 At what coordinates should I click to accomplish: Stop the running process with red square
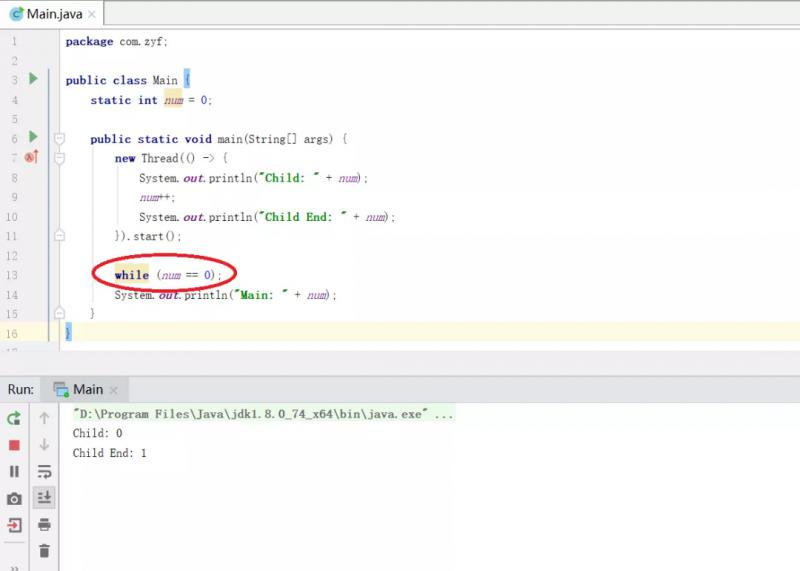(x=14, y=445)
